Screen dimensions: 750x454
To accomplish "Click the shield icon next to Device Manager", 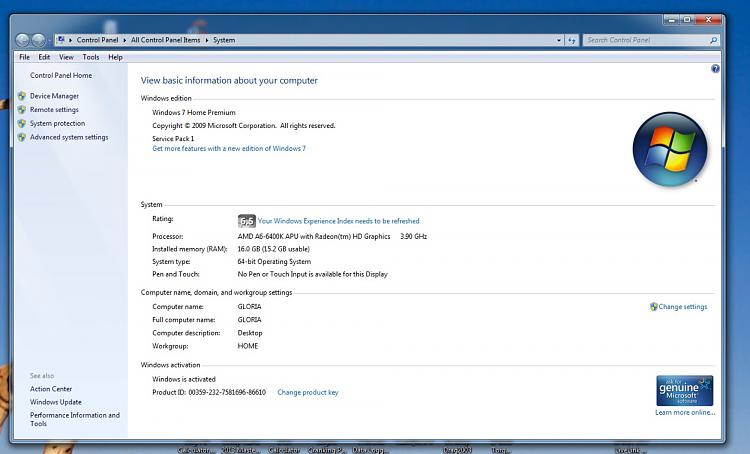I will [22, 96].
